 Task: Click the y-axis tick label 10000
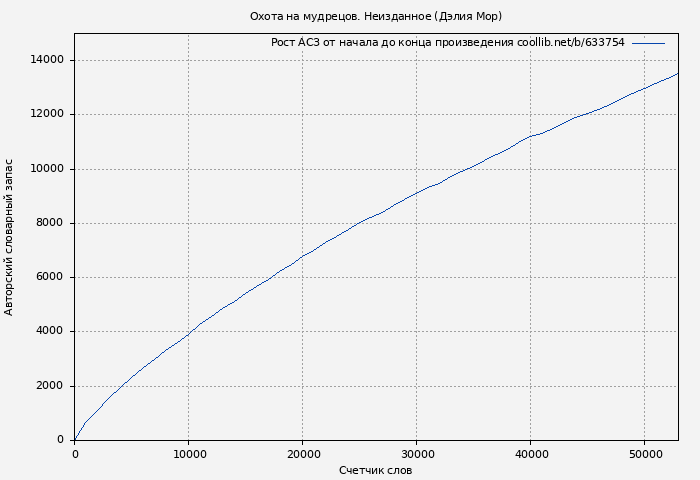[47, 169]
